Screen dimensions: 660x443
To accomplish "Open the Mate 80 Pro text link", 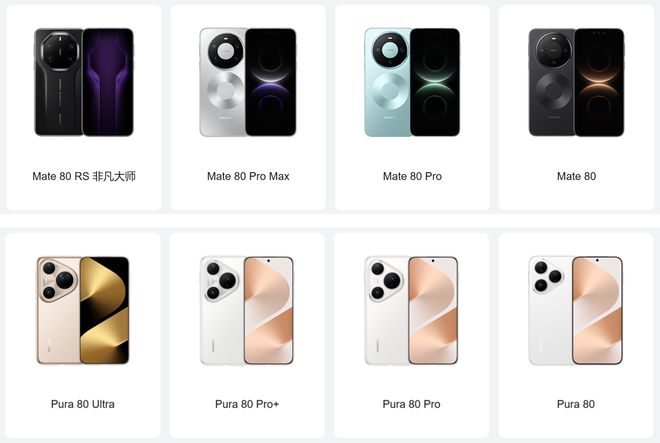I will tap(412, 176).
